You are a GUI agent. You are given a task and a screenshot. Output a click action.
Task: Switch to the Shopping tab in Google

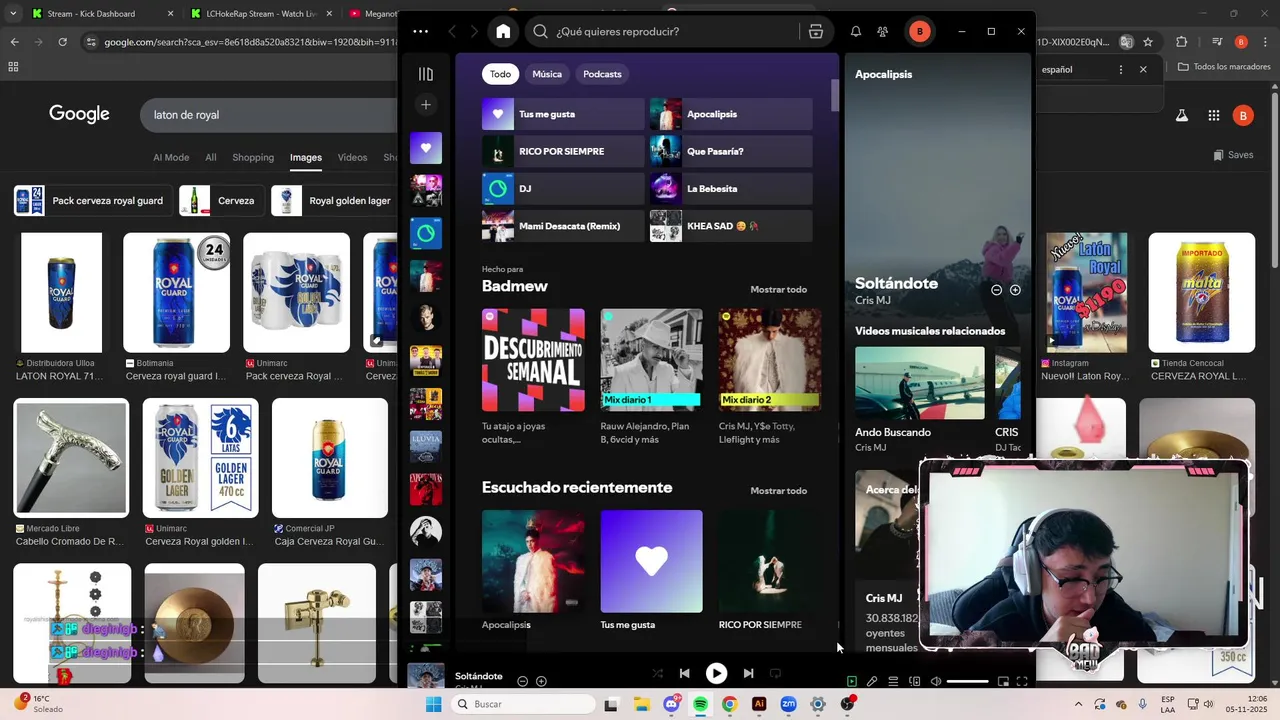click(x=253, y=157)
